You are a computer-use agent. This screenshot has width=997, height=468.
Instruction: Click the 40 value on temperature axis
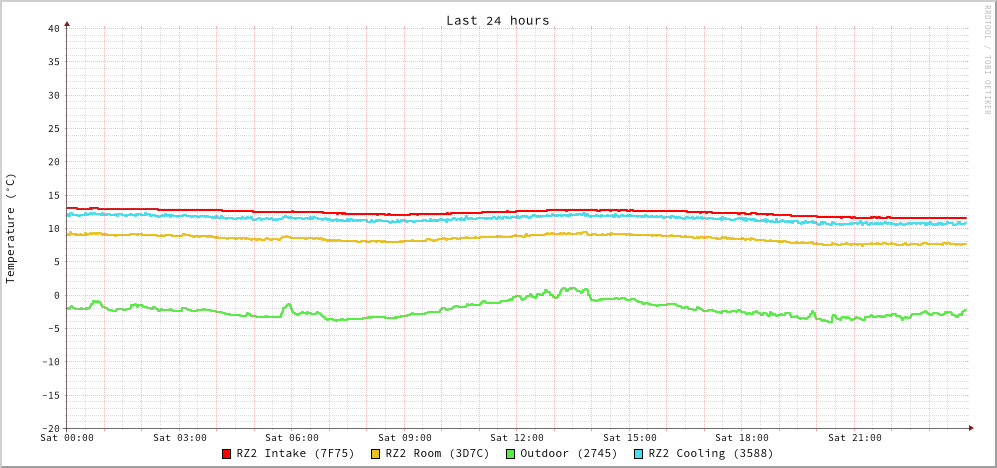coord(53,28)
